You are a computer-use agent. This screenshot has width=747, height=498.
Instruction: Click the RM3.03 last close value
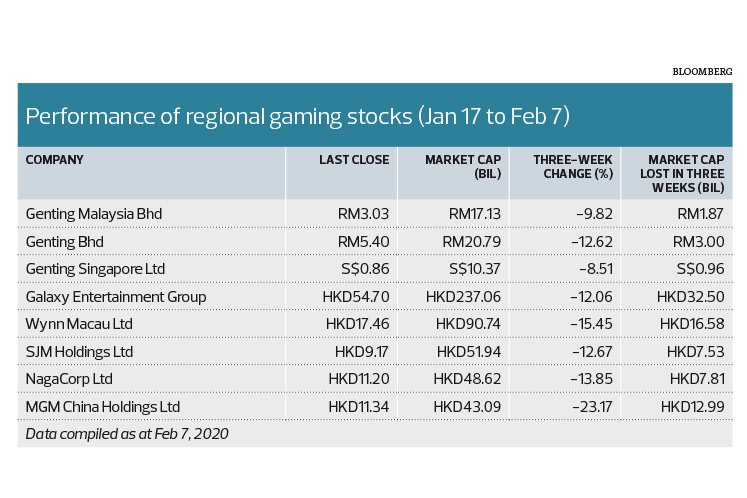click(363, 213)
